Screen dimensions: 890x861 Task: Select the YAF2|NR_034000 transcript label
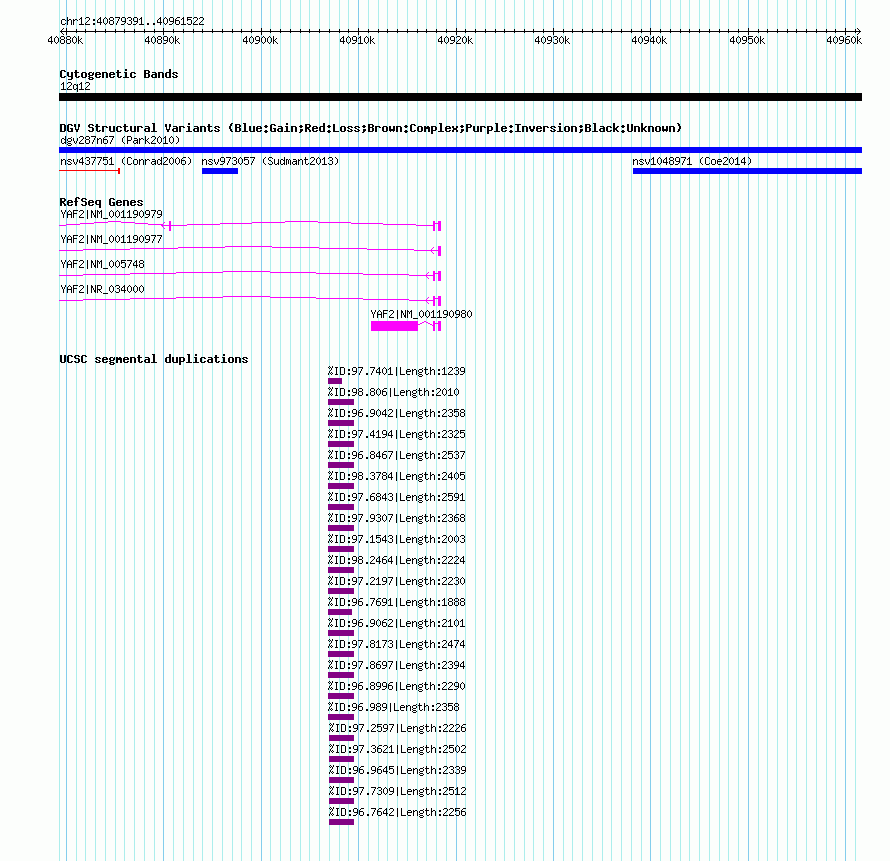[x=102, y=289]
